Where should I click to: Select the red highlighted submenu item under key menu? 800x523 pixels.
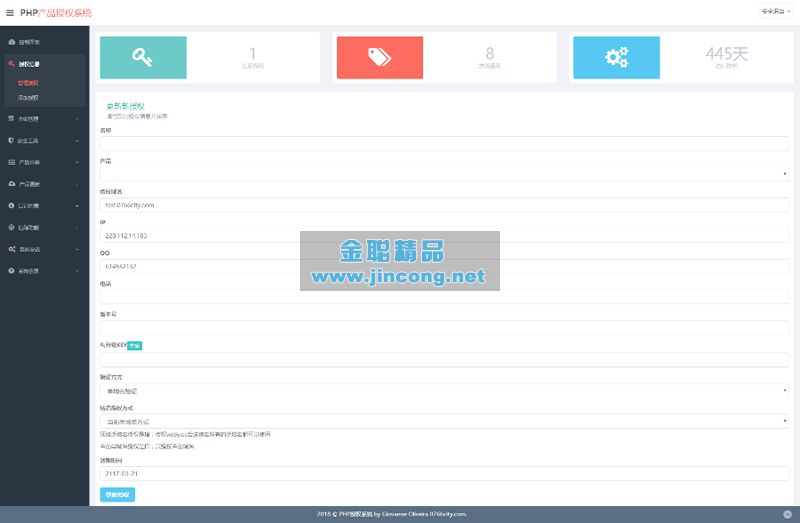[x=29, y=83]
